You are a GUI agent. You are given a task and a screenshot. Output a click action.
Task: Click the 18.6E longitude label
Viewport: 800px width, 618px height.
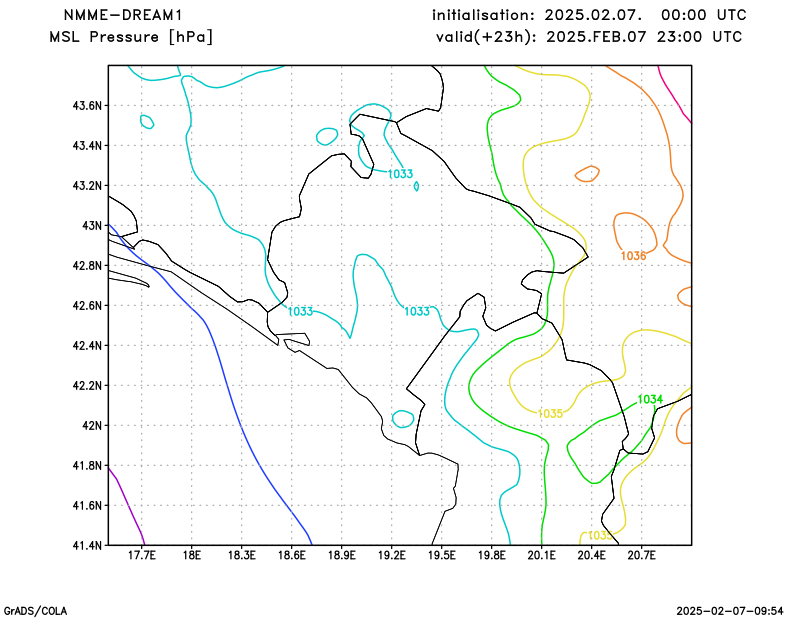292,556
